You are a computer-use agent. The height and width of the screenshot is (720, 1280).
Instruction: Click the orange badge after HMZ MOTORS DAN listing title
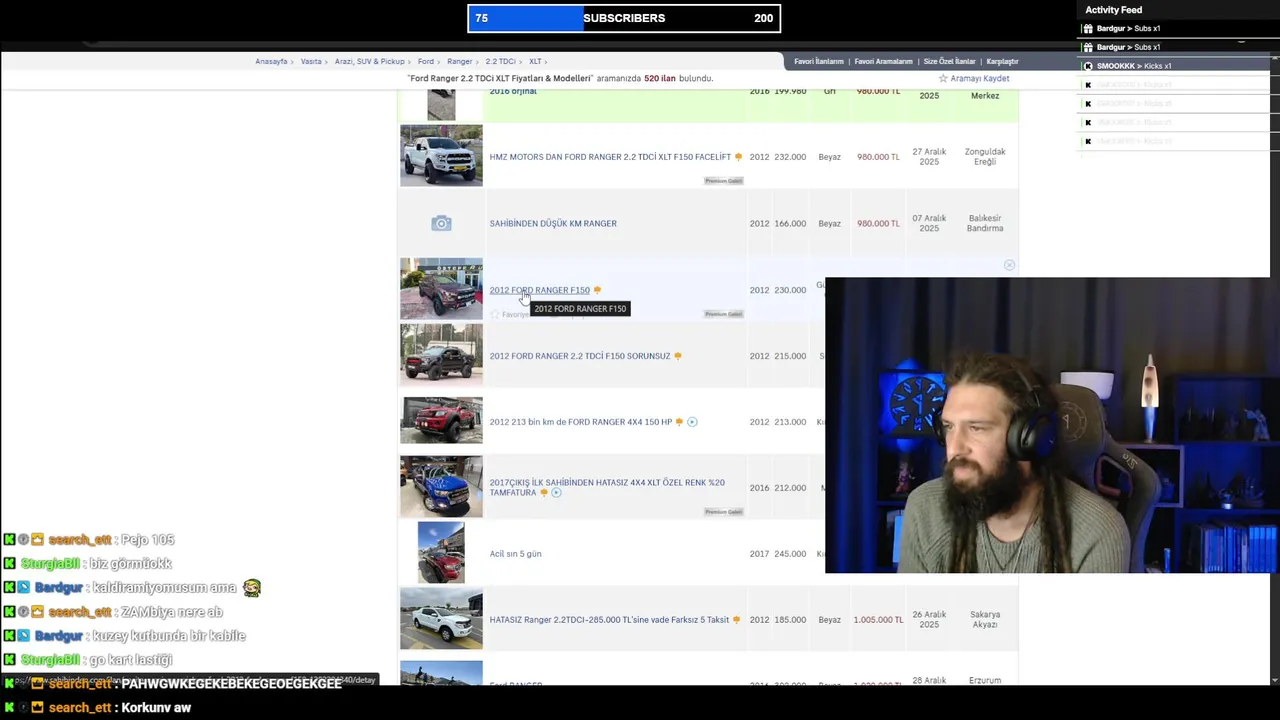pyautogui.click(x=738, y=157)
